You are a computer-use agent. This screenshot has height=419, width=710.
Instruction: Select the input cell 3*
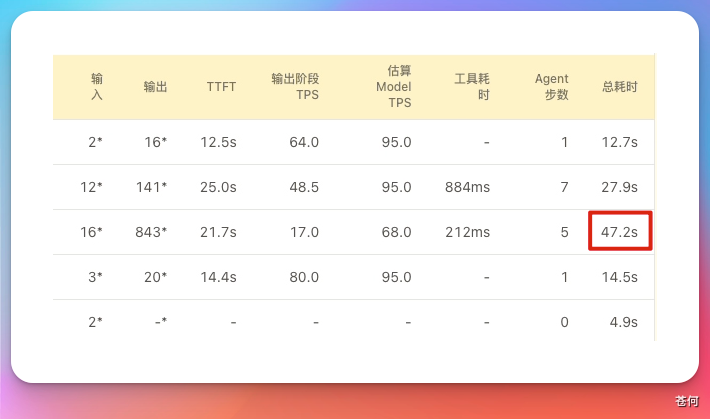pos(95,277)
